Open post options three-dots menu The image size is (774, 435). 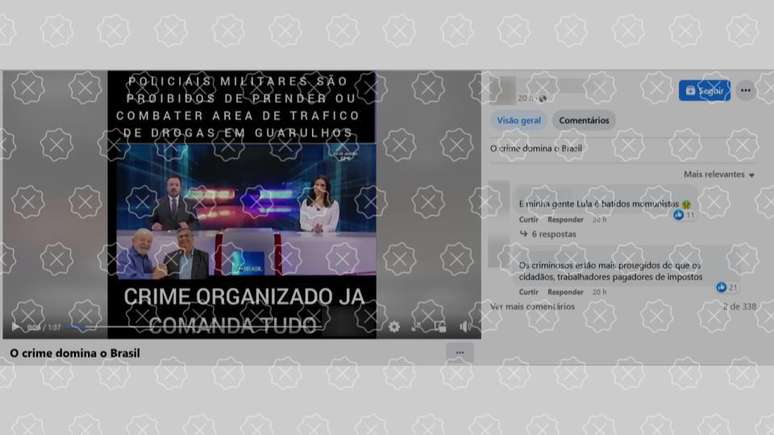coord(746,91)
